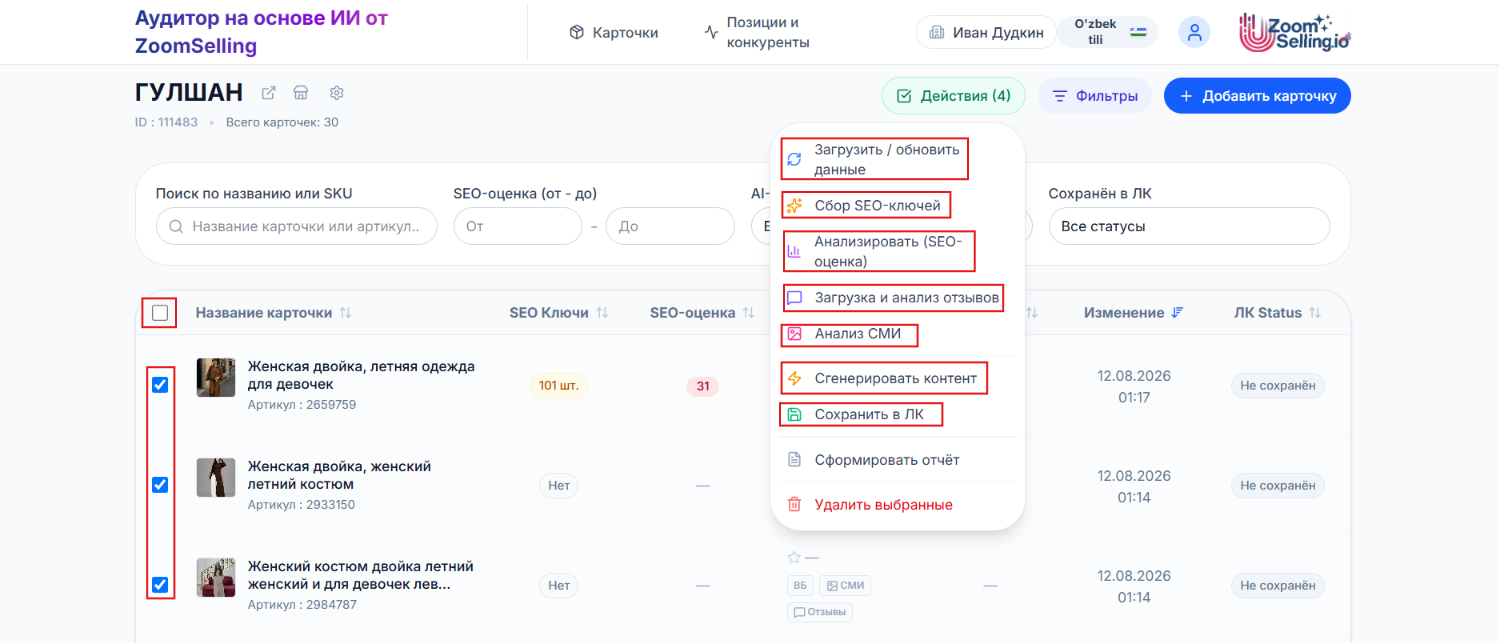Uncheck the Артикул 2659759 row checkbox
The image size is (1499, 643).
tap(160, 385)
